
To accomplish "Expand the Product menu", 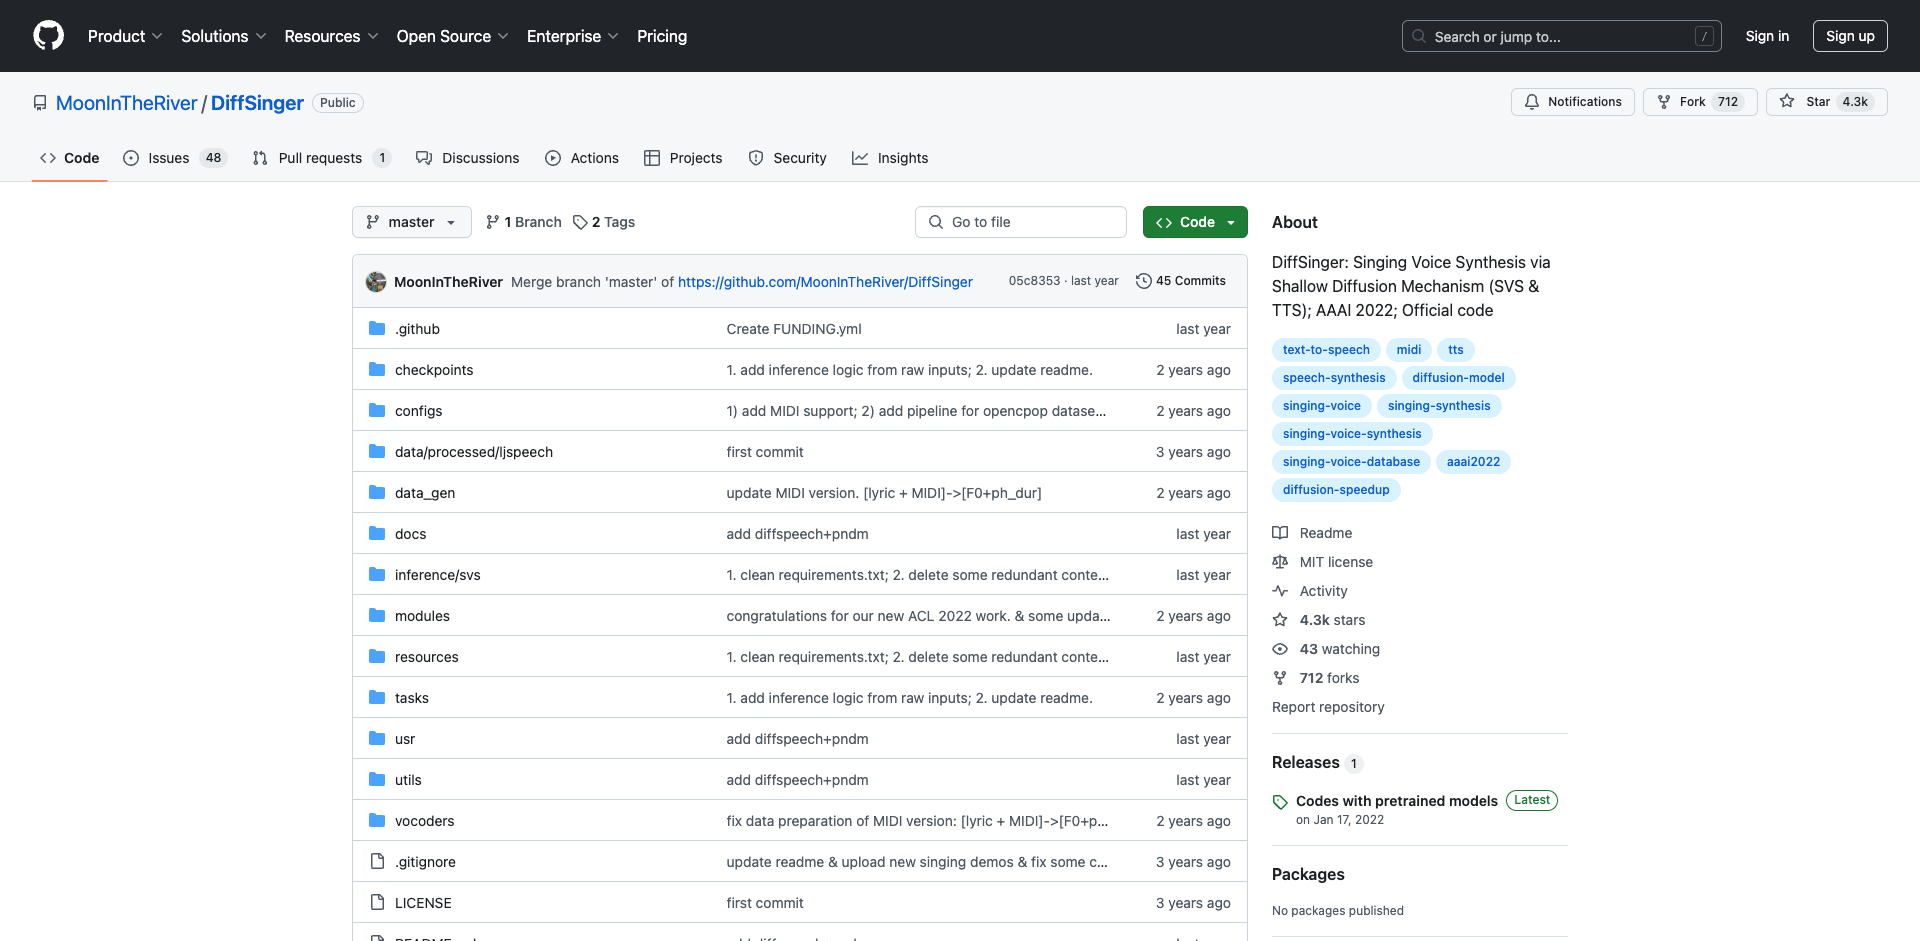I will pos(125,36).
